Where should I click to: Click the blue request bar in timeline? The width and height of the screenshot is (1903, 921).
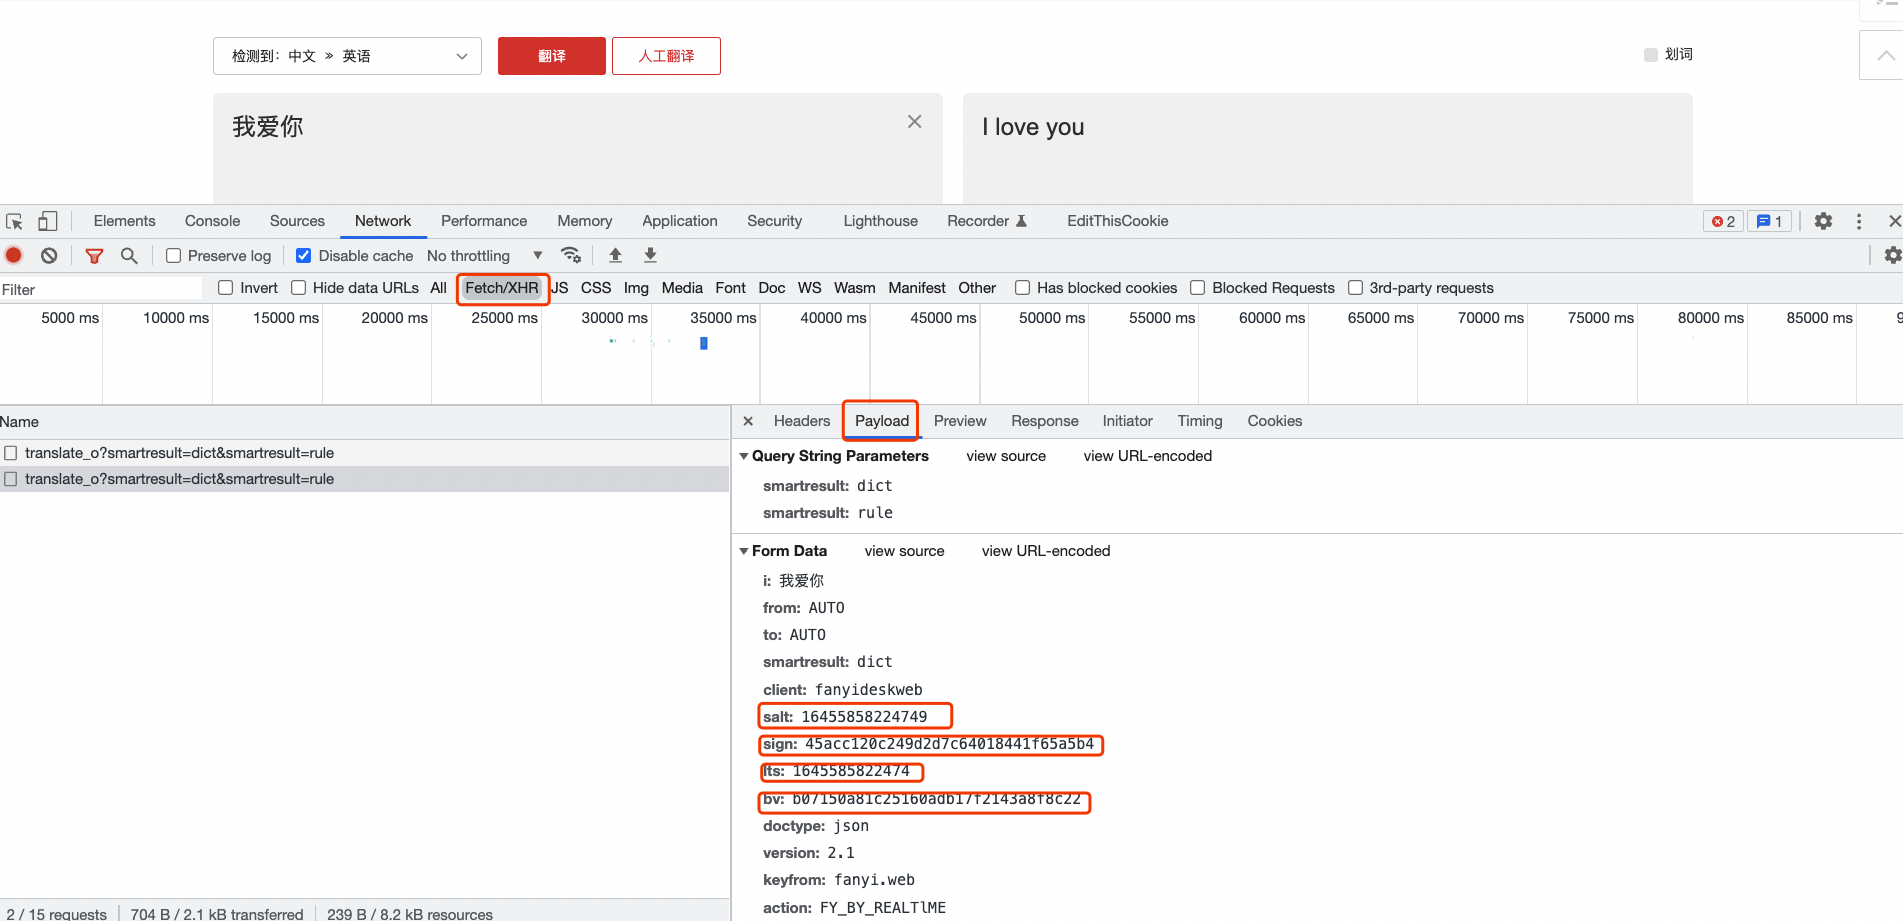[x=704, y=343]
